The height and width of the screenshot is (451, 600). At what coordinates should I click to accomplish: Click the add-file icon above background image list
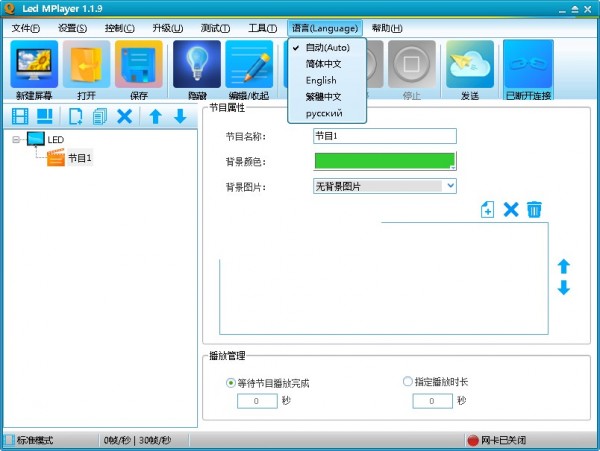point(487,209)
